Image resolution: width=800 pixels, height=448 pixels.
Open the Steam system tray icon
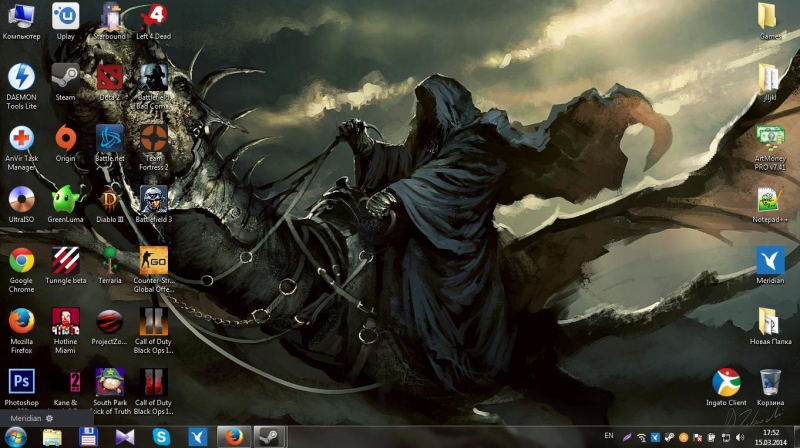pyautogui.click(x=669, y=437)
